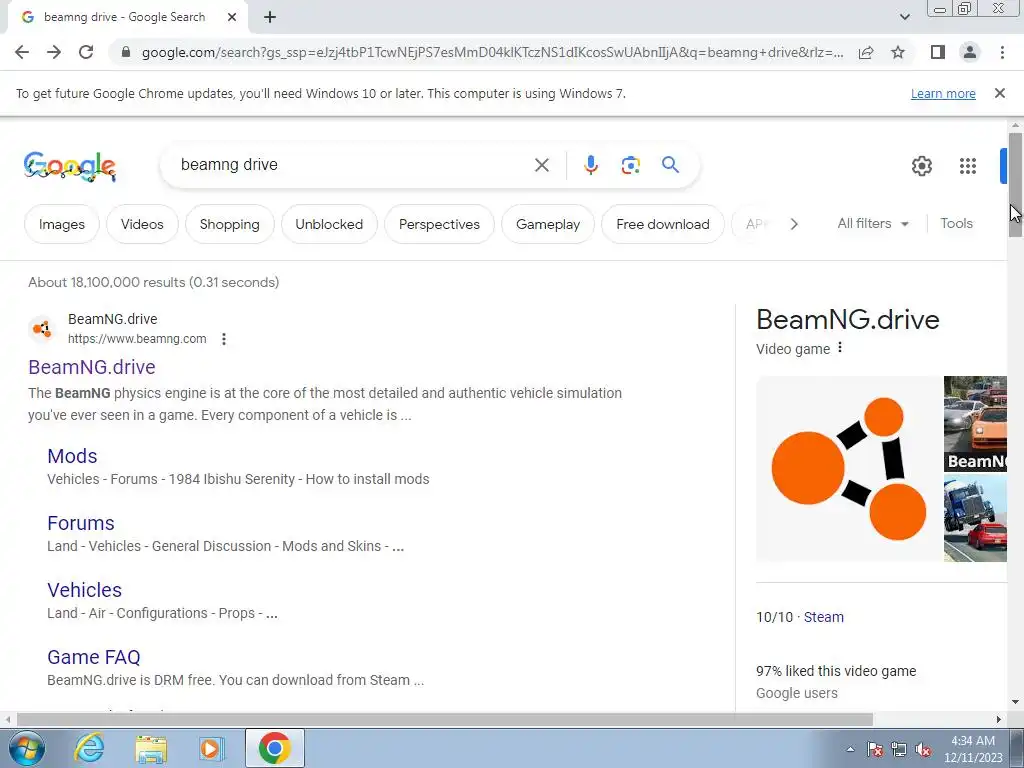The height and width of the screenshot is (768, 1024).
Task: Go back to the previous page
Action: [x=22, y=52]
